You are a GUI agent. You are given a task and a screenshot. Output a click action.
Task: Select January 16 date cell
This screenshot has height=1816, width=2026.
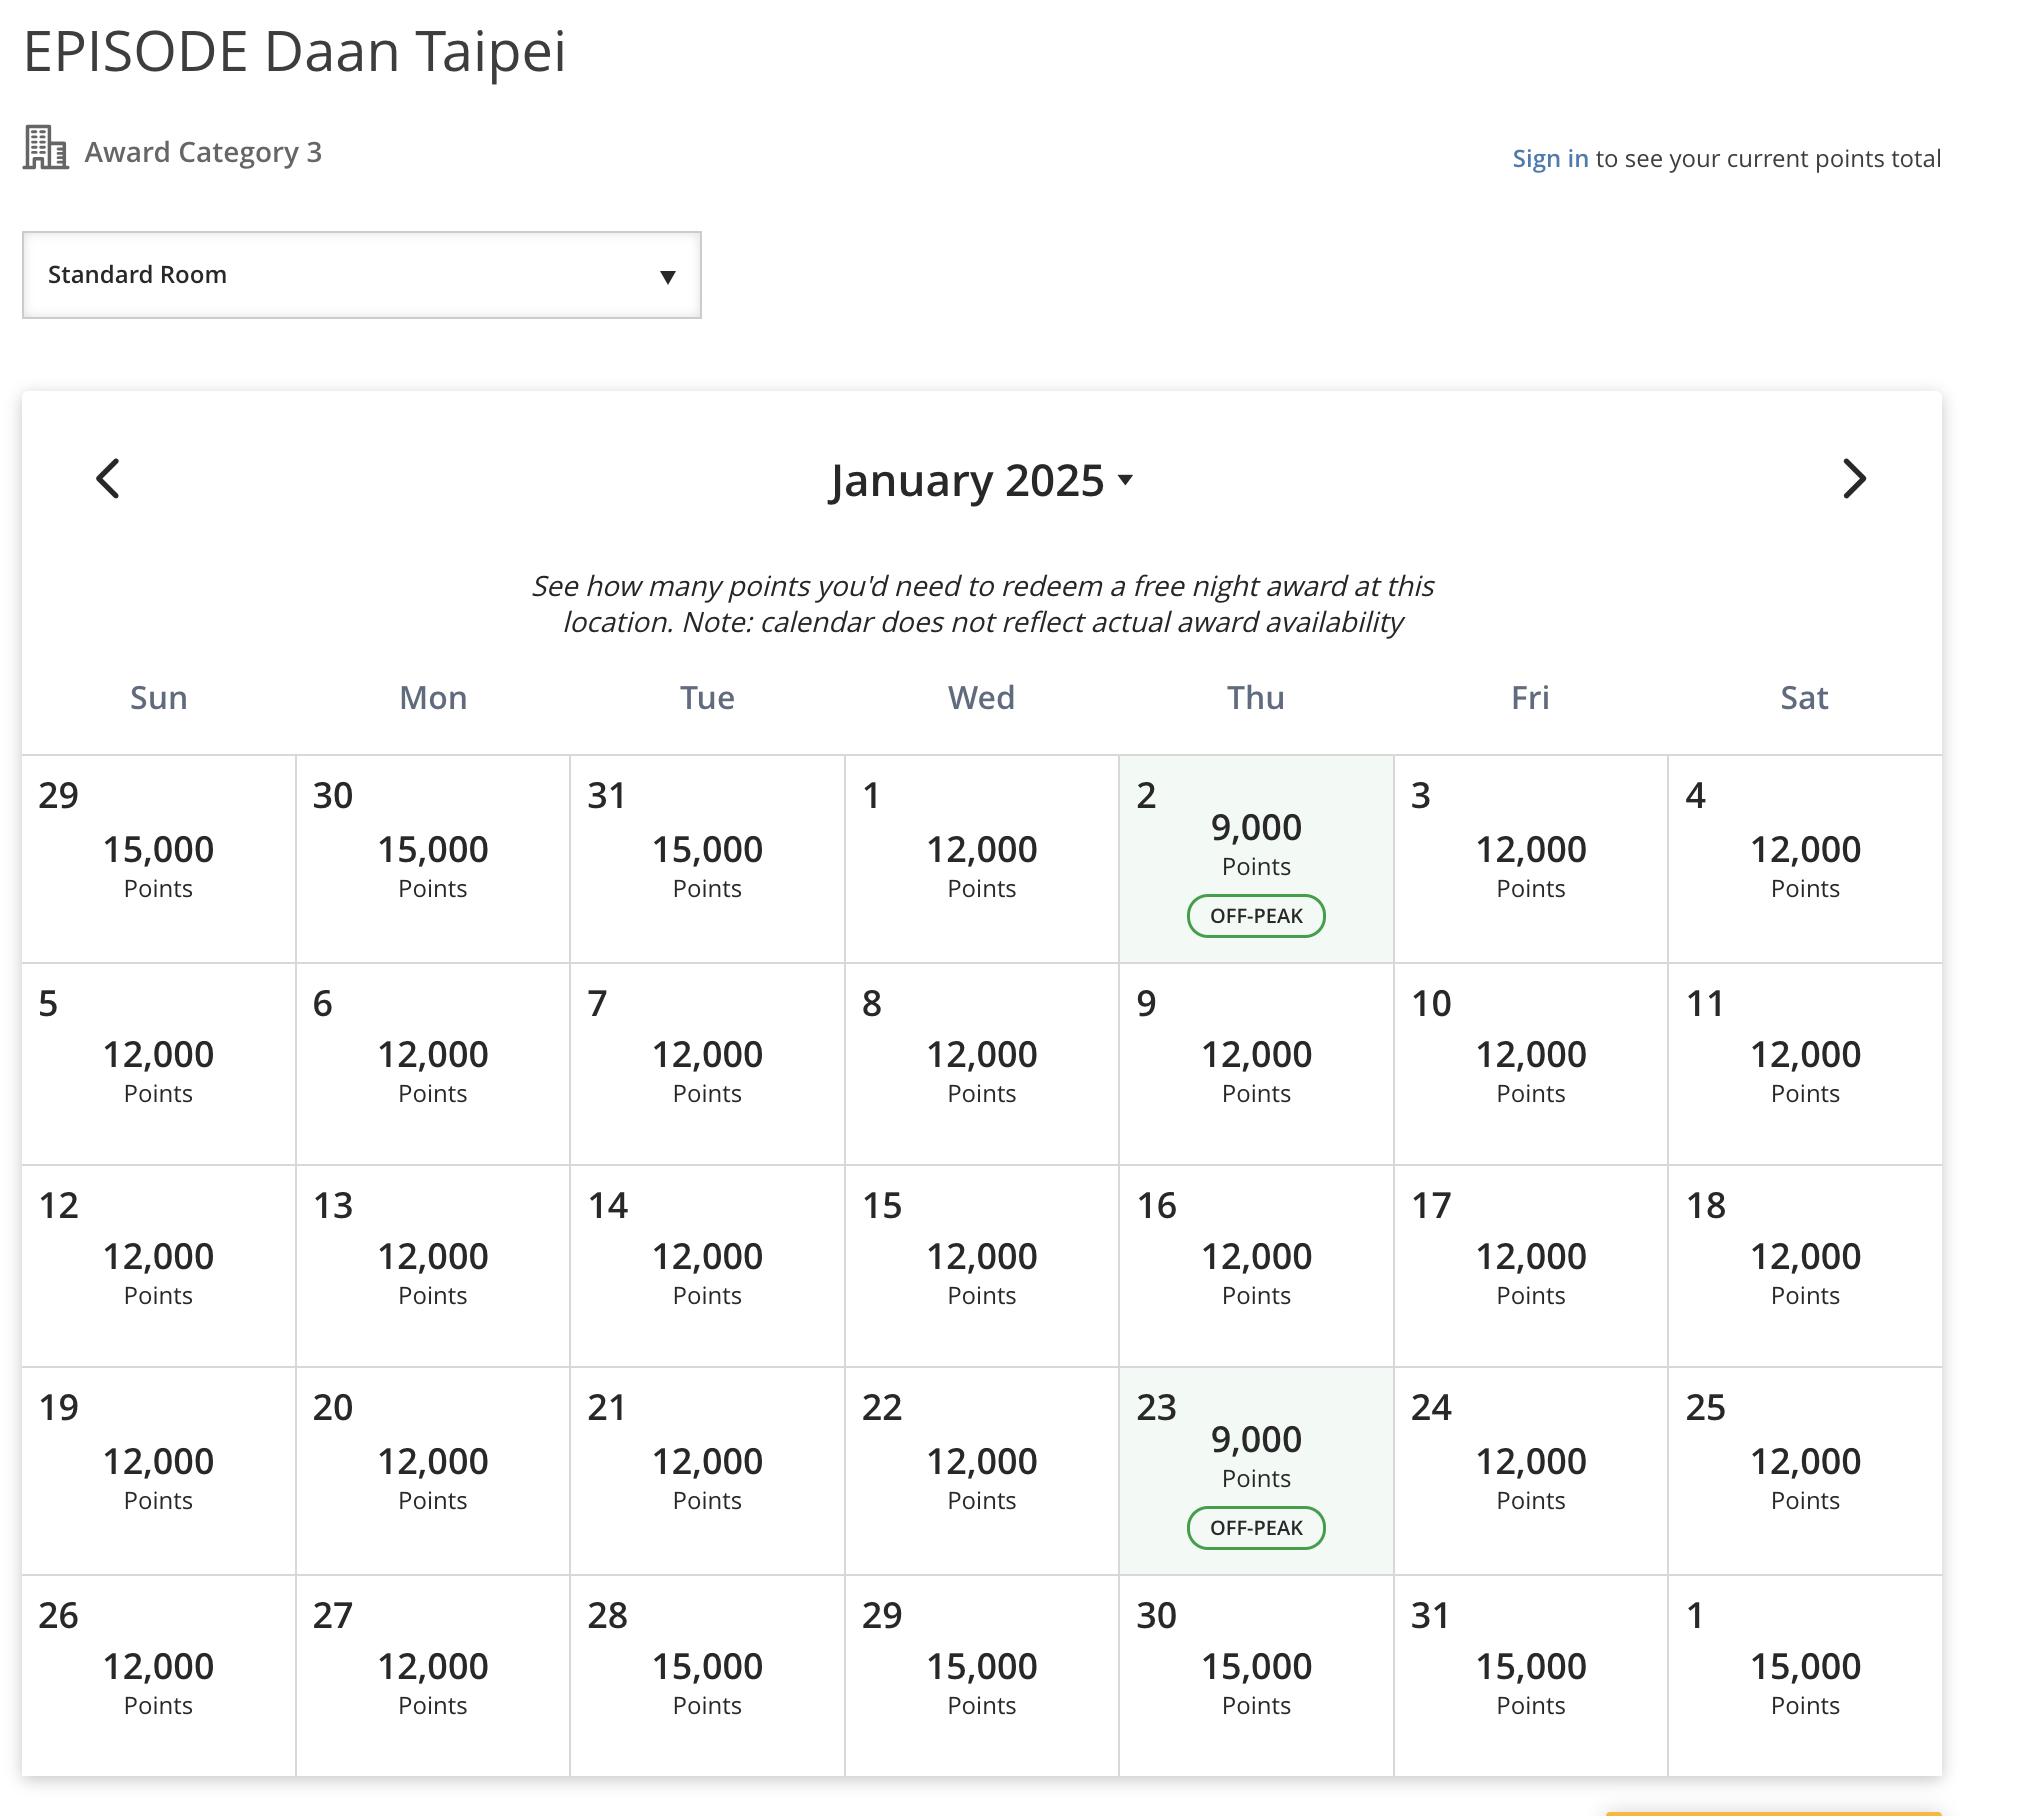(x=1256, y=1266)
